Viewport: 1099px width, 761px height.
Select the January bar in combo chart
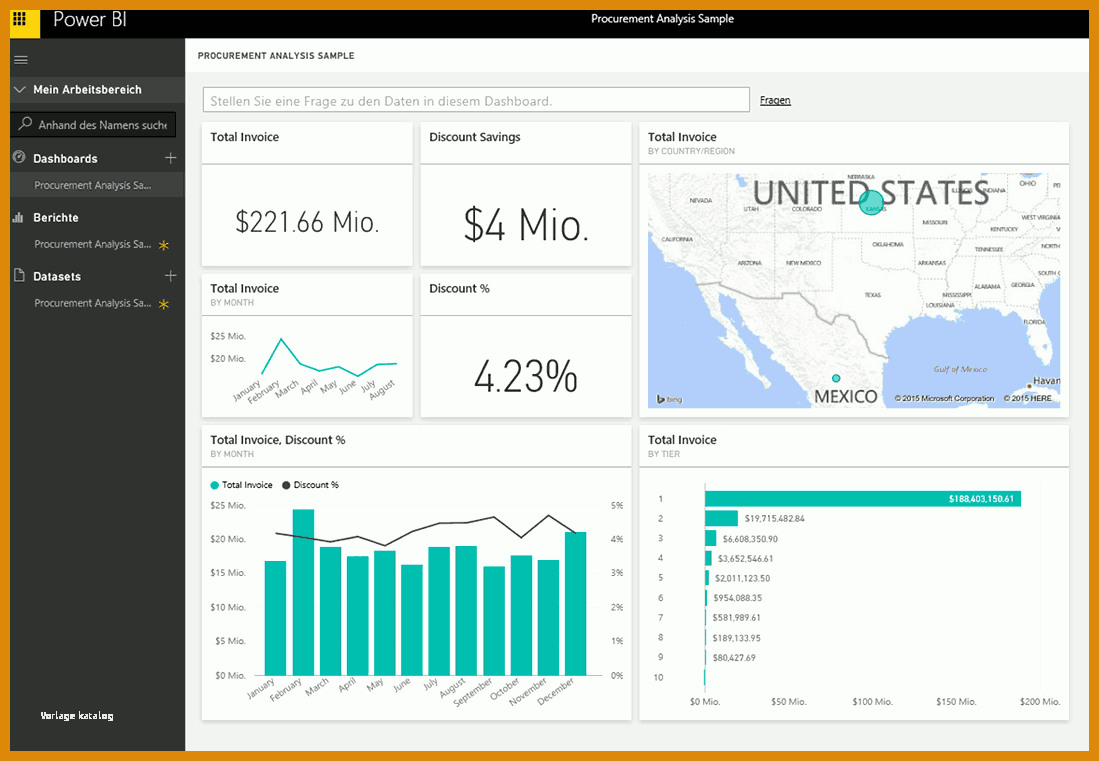coord(275,618)
